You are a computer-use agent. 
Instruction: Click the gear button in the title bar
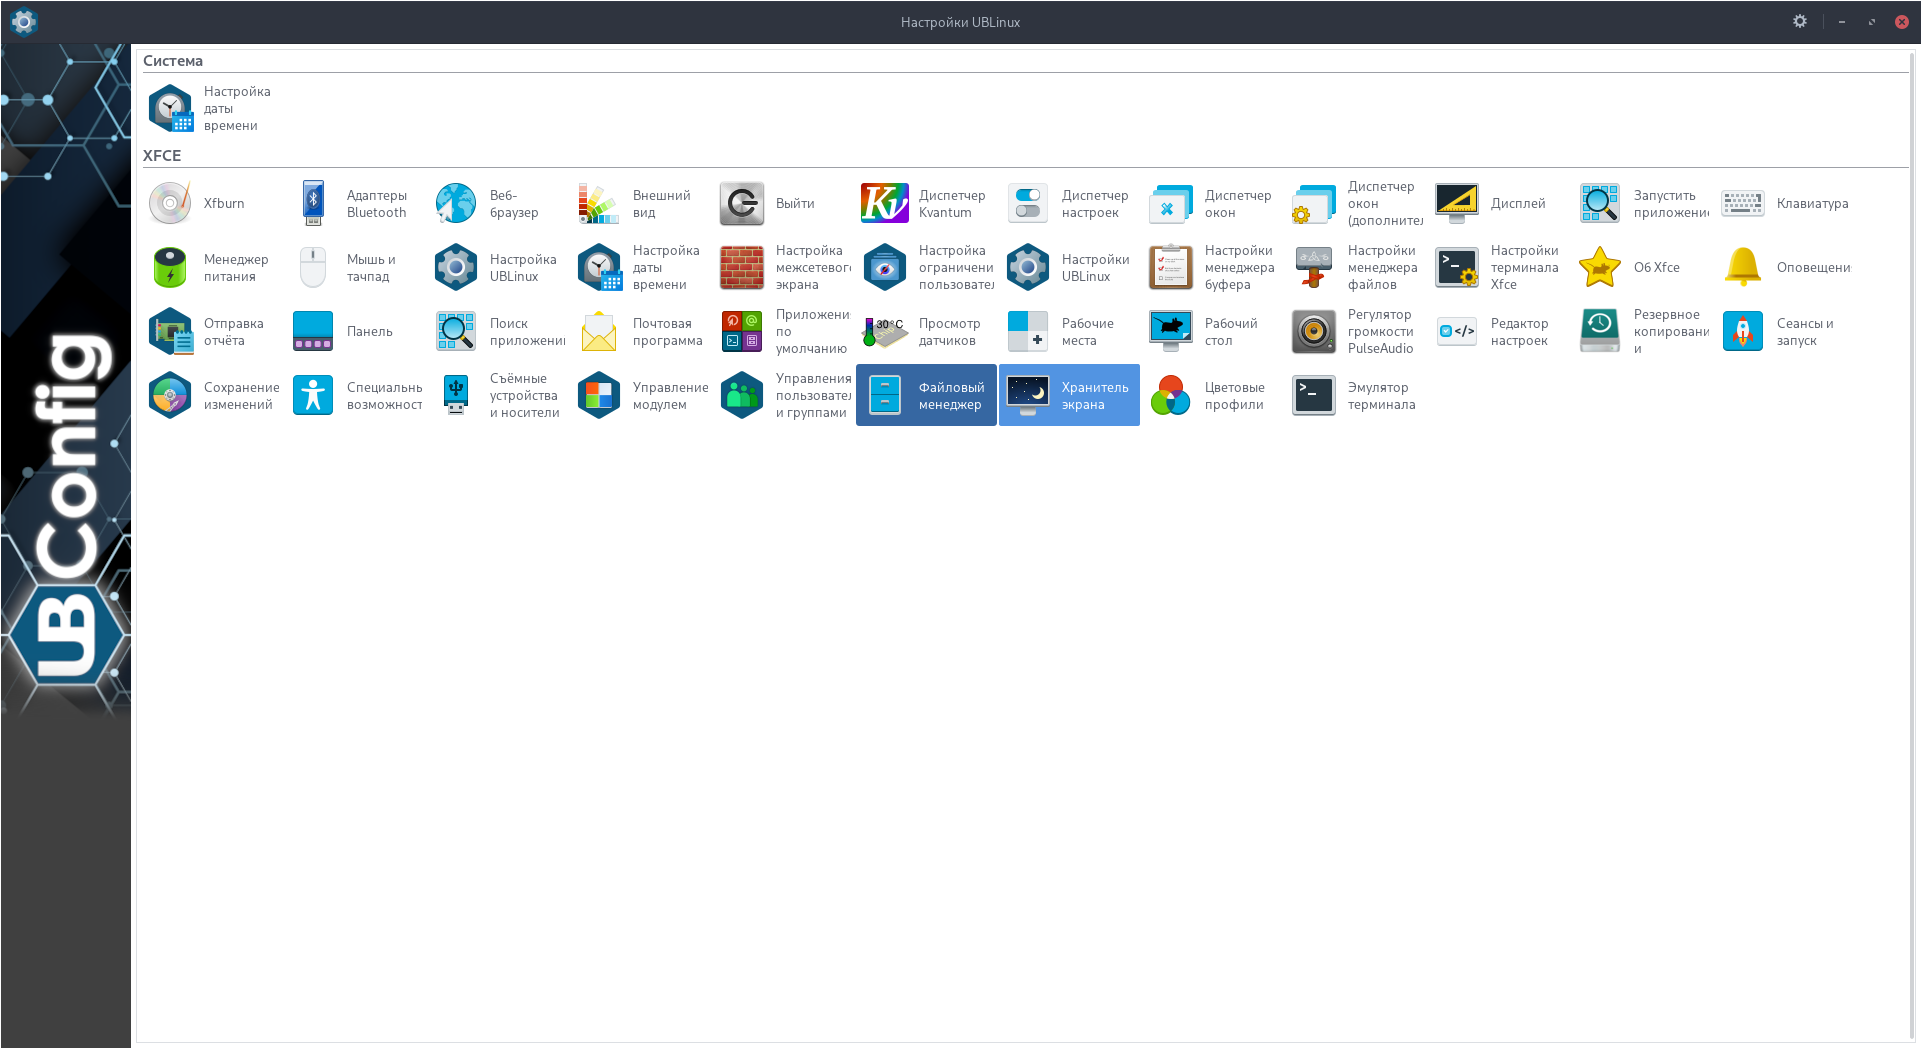click(1800, 21)
